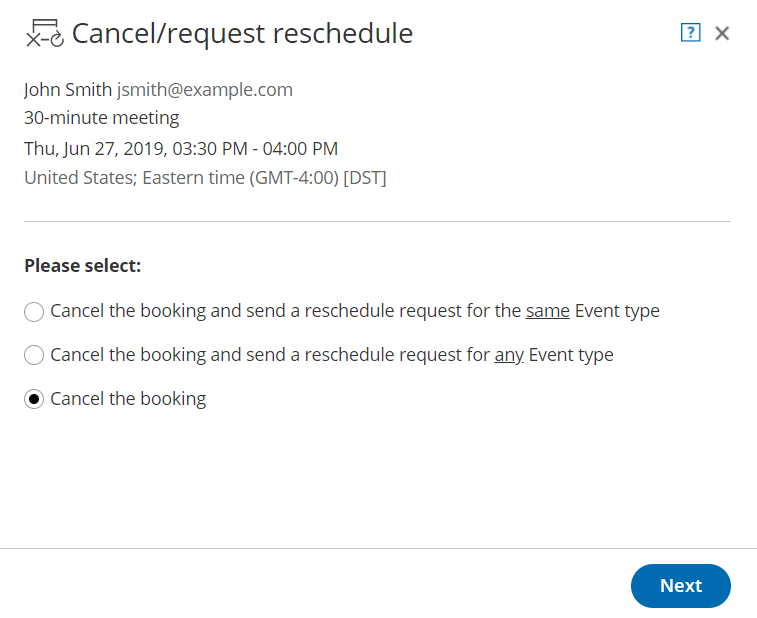Click the 'Cancel/request reschedule' dialog title
The width and height of the screenshot is (757, 618).
tap(242, 34)
